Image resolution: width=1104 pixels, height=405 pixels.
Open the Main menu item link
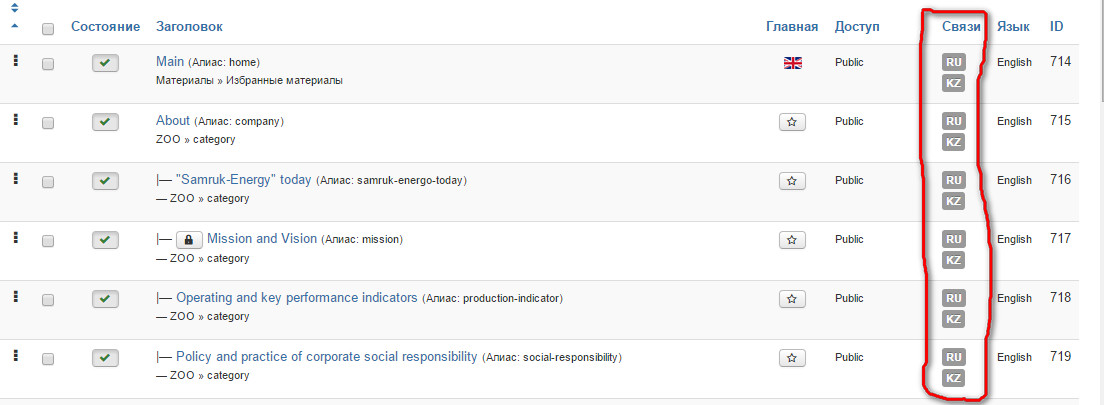pos(170,62)
